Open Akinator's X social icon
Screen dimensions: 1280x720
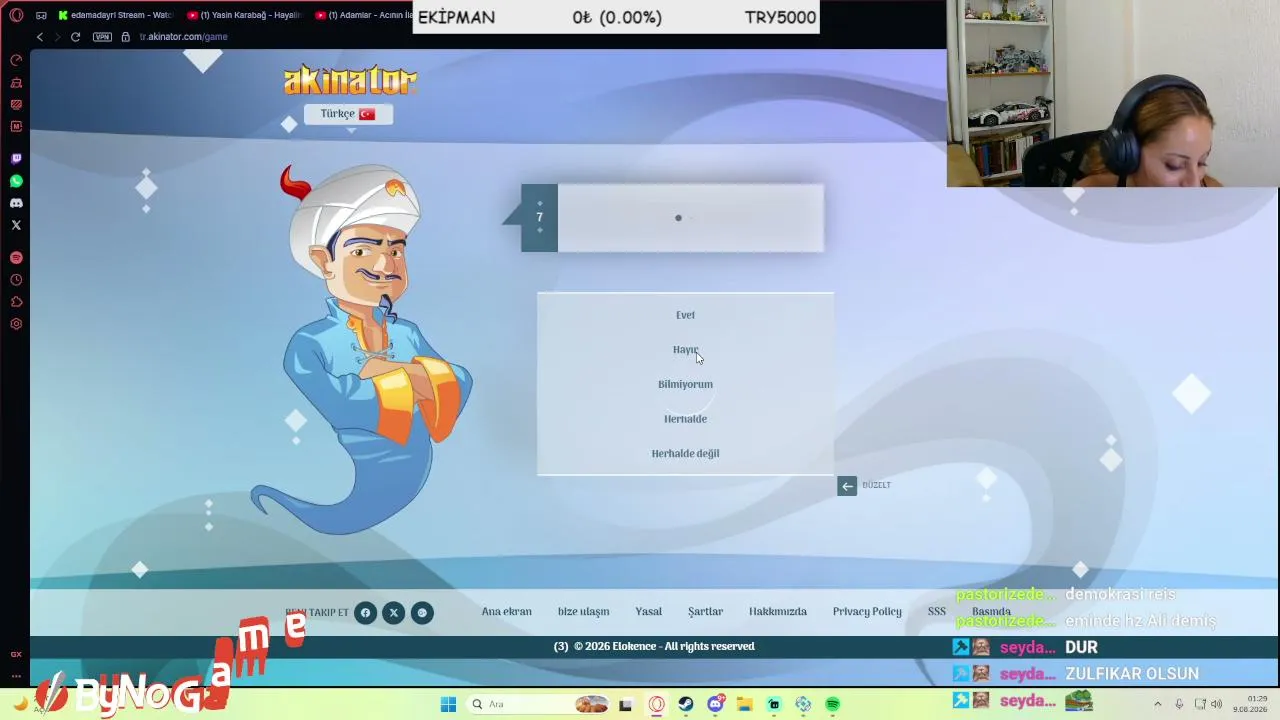pyautogui.click(x=394, y=613)
